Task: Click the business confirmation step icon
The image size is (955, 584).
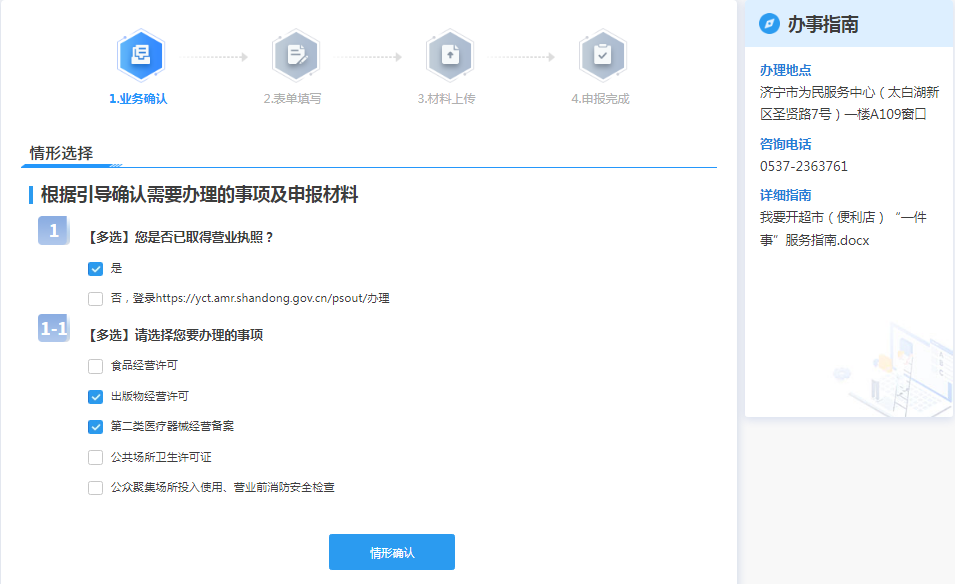Action: [x=140, y=55]
